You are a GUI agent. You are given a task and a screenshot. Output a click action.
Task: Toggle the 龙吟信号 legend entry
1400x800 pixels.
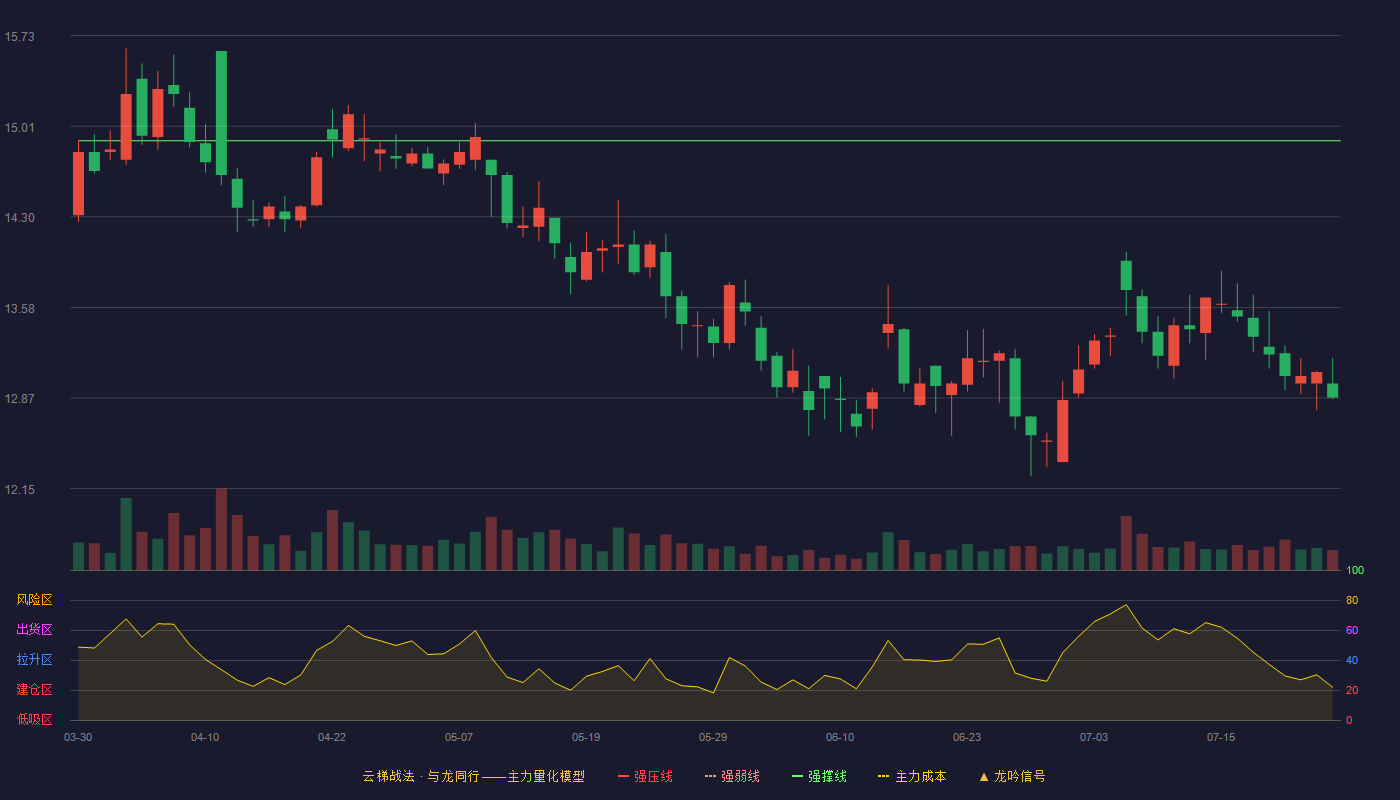pos(1012,776)
